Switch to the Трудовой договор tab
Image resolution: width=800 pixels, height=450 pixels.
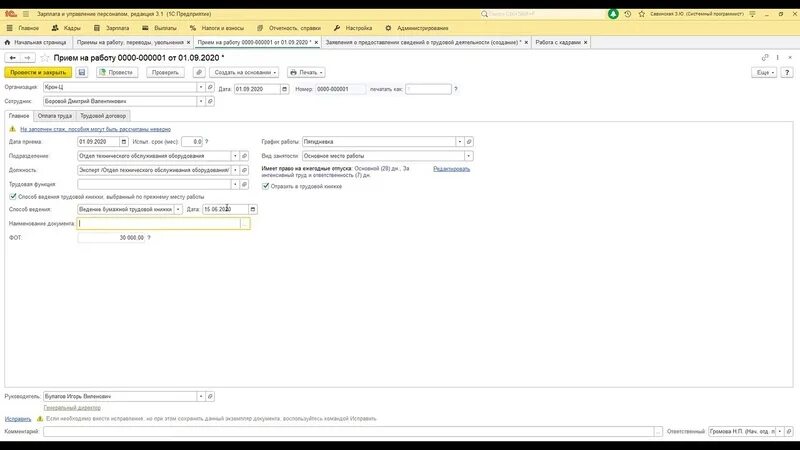(103, 116)
